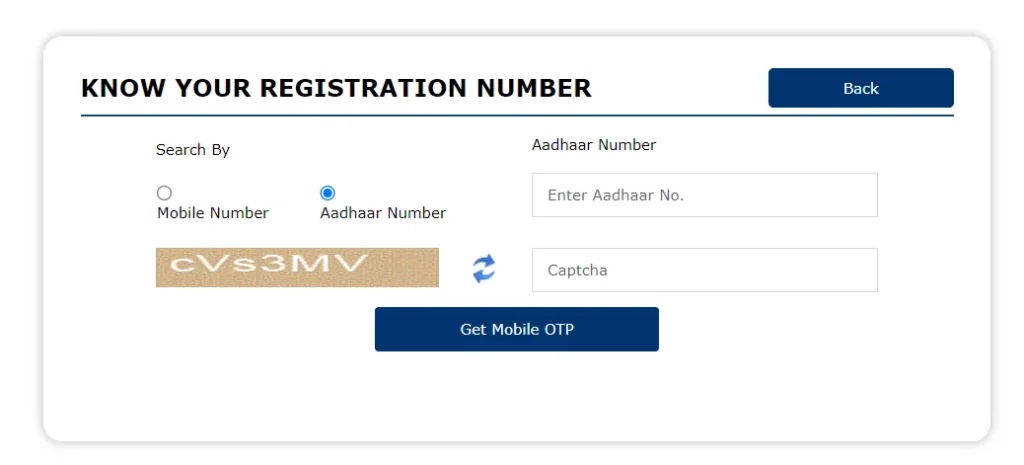Go back using the Back button
The image size is (1024, 465).
(x=861, y=88)
